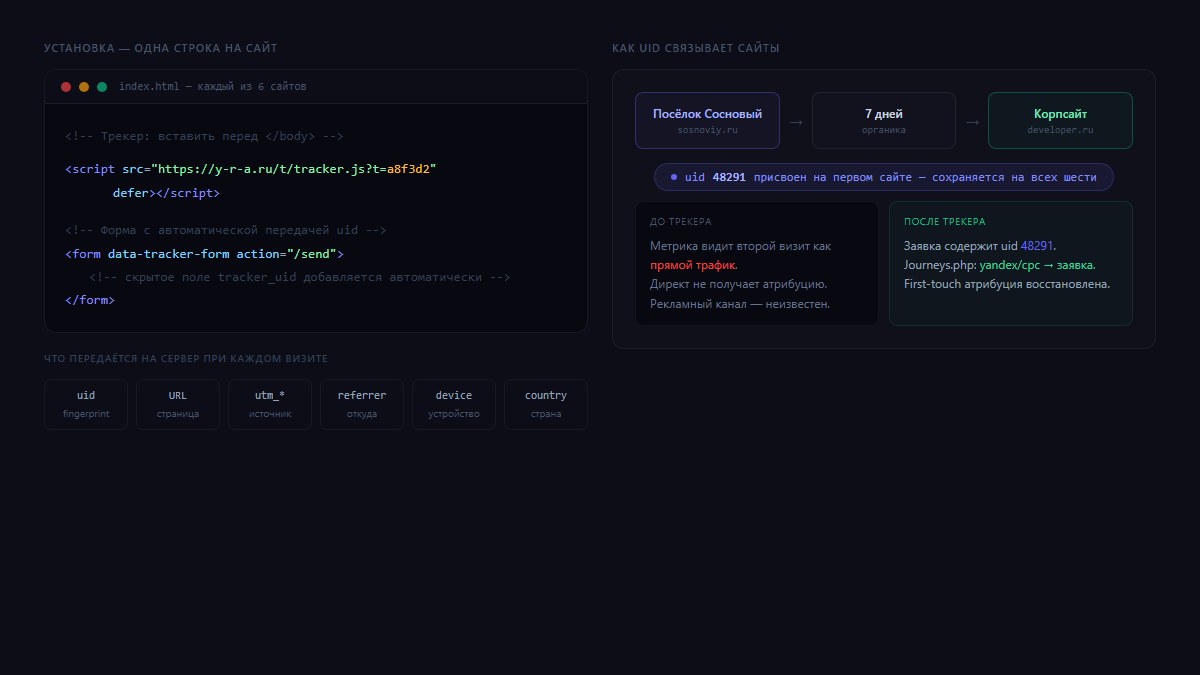Click the Как UID связывает сайты heading
This screenshot has width=1200, height=675.
[x=696, y=48]
